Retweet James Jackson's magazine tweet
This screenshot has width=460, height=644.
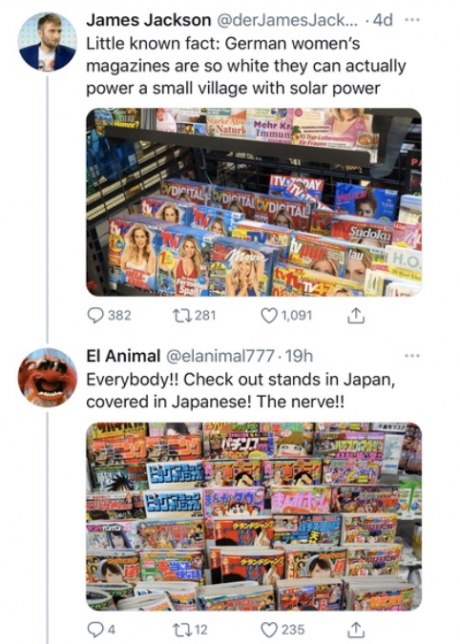[x=195, y=315]
